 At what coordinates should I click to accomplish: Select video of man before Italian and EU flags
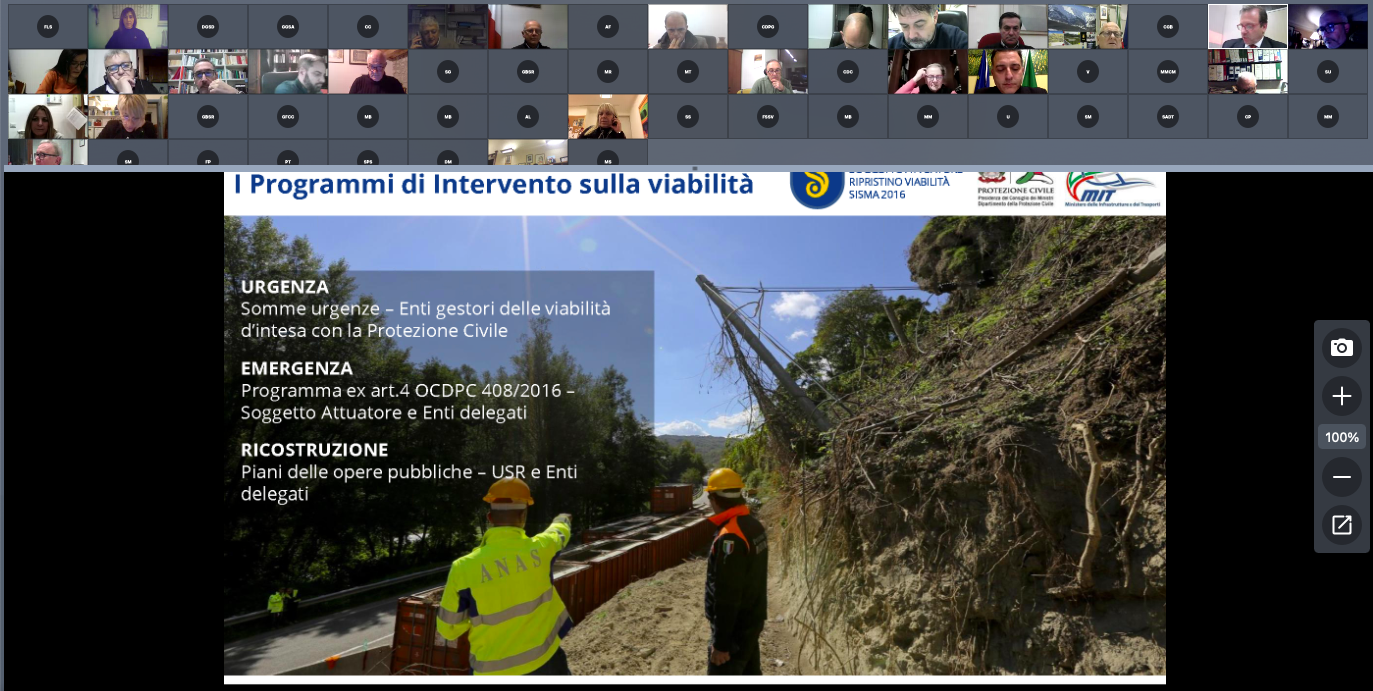pyautogui.click(x=1008, y=72)
